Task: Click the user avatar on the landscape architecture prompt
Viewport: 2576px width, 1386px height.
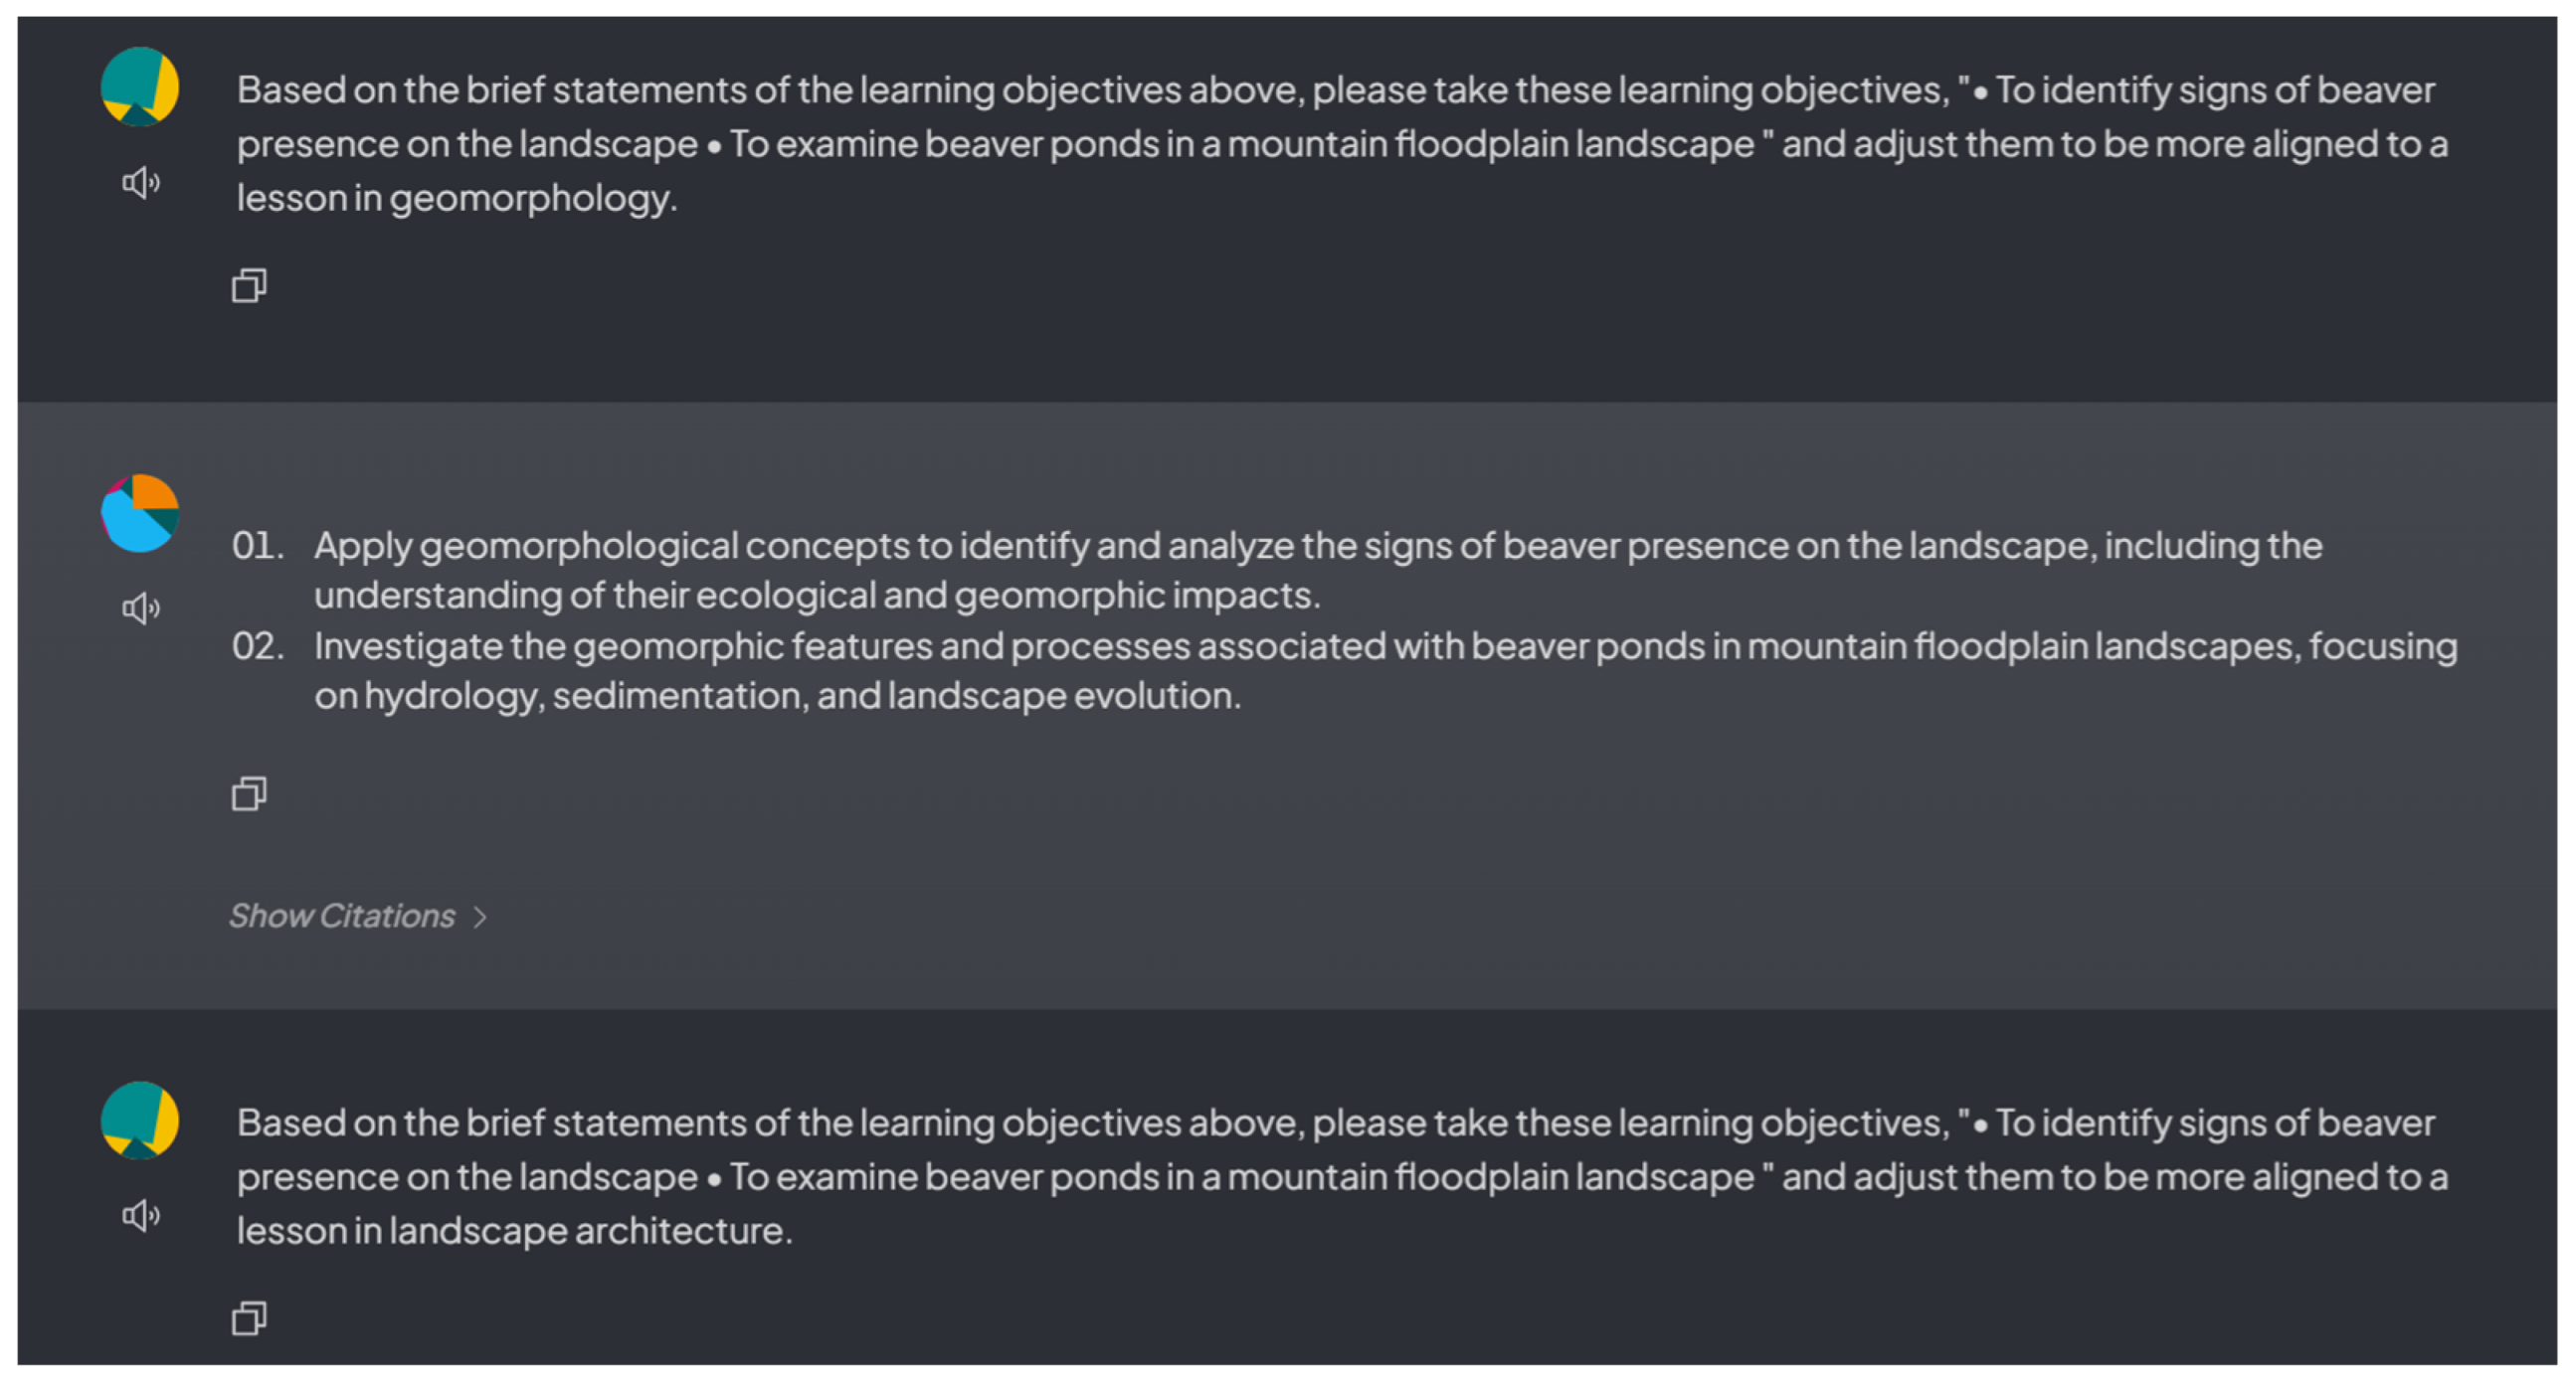Action: pyautogui.click(x=140, y=1120)
